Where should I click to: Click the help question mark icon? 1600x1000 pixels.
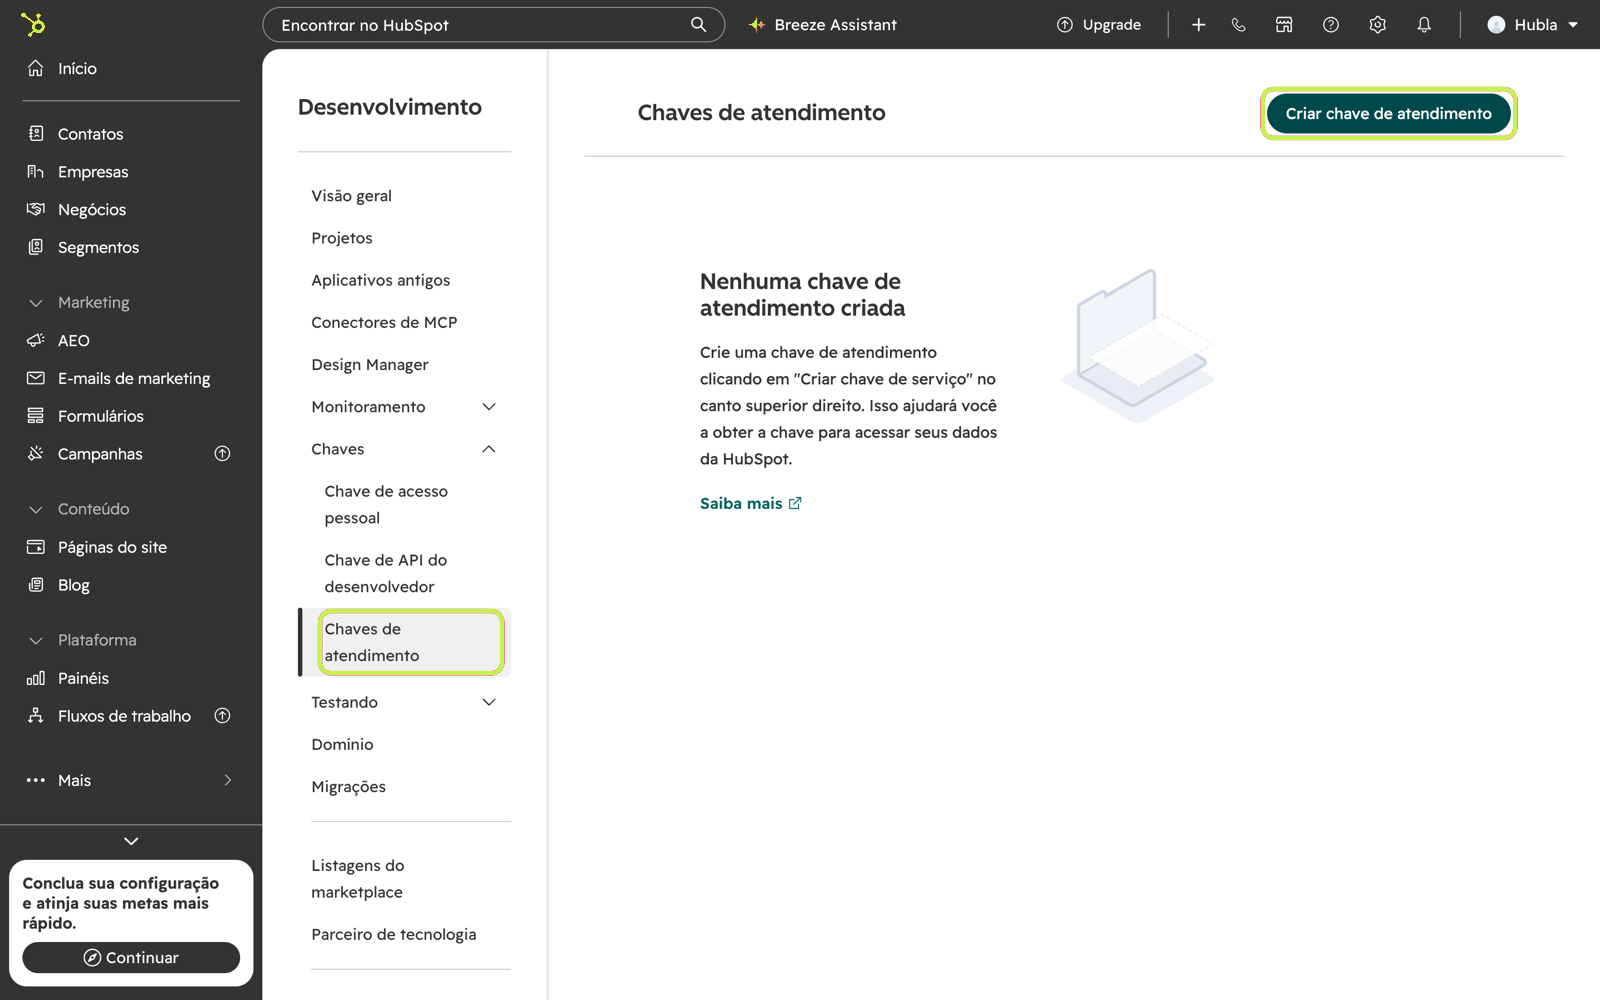pos(1331,25)
